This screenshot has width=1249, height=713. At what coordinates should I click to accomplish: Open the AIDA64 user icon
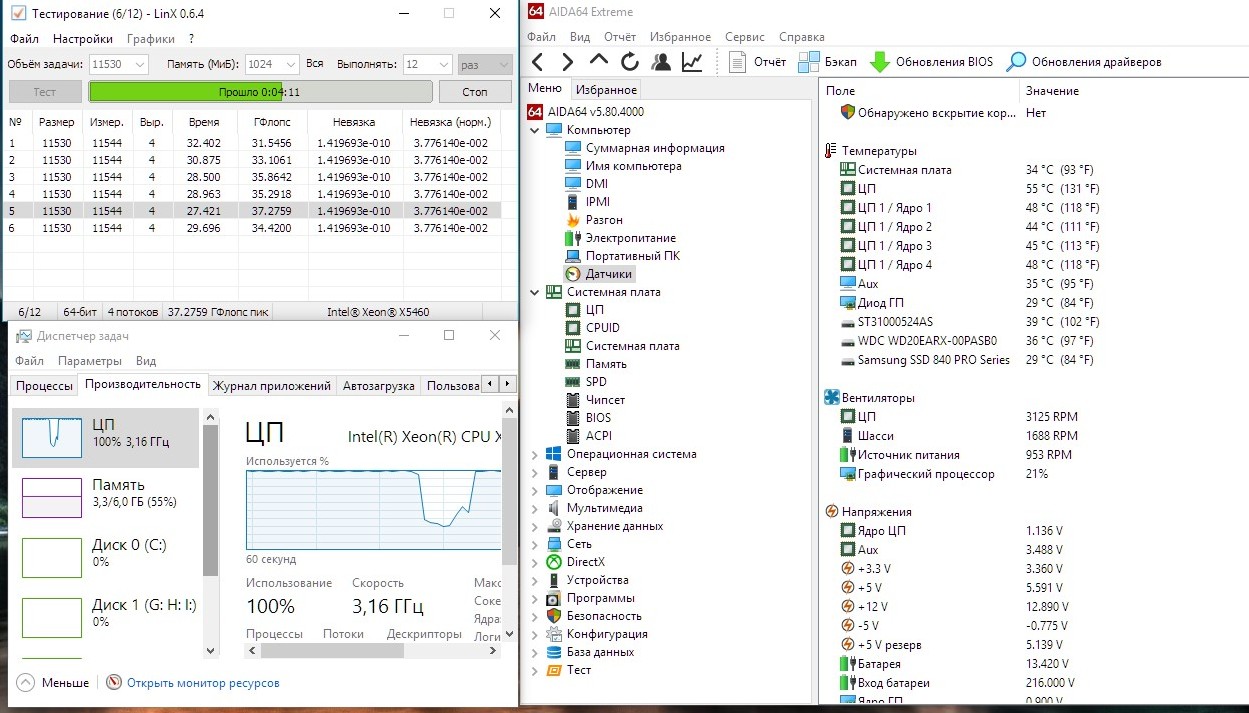coord(660,62)
